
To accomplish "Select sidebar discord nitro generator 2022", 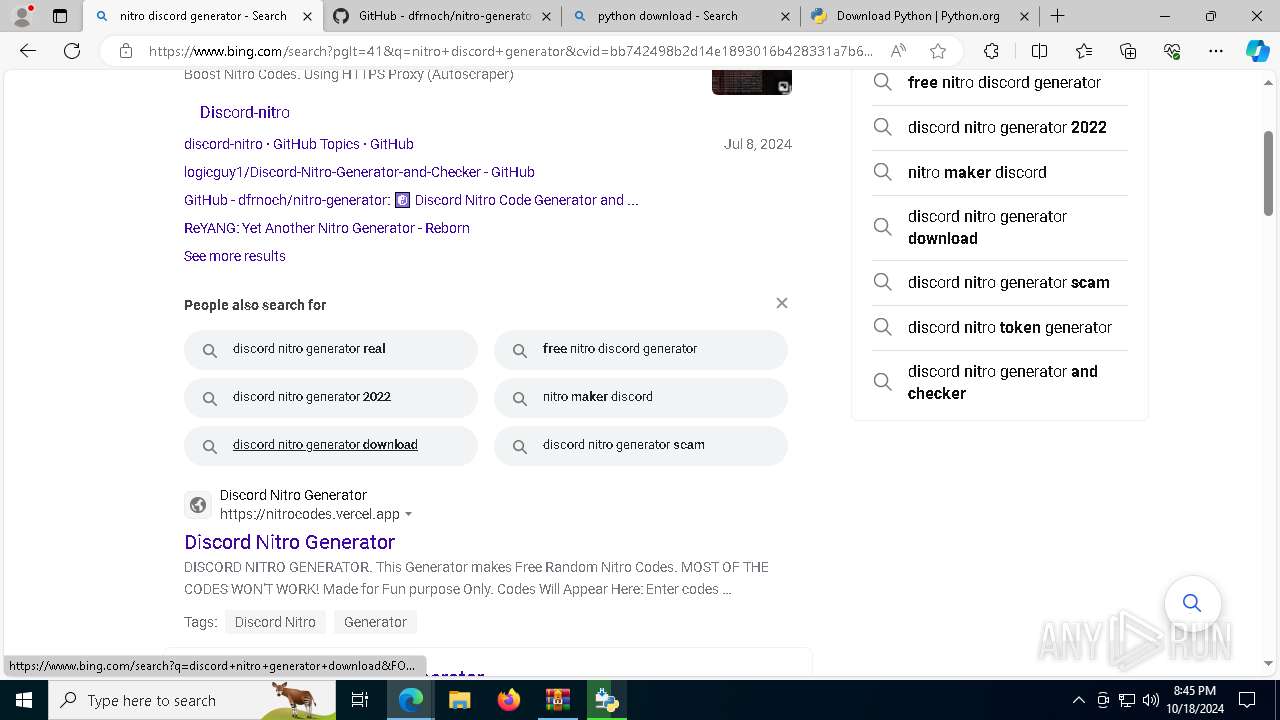I will (1000, 127).
